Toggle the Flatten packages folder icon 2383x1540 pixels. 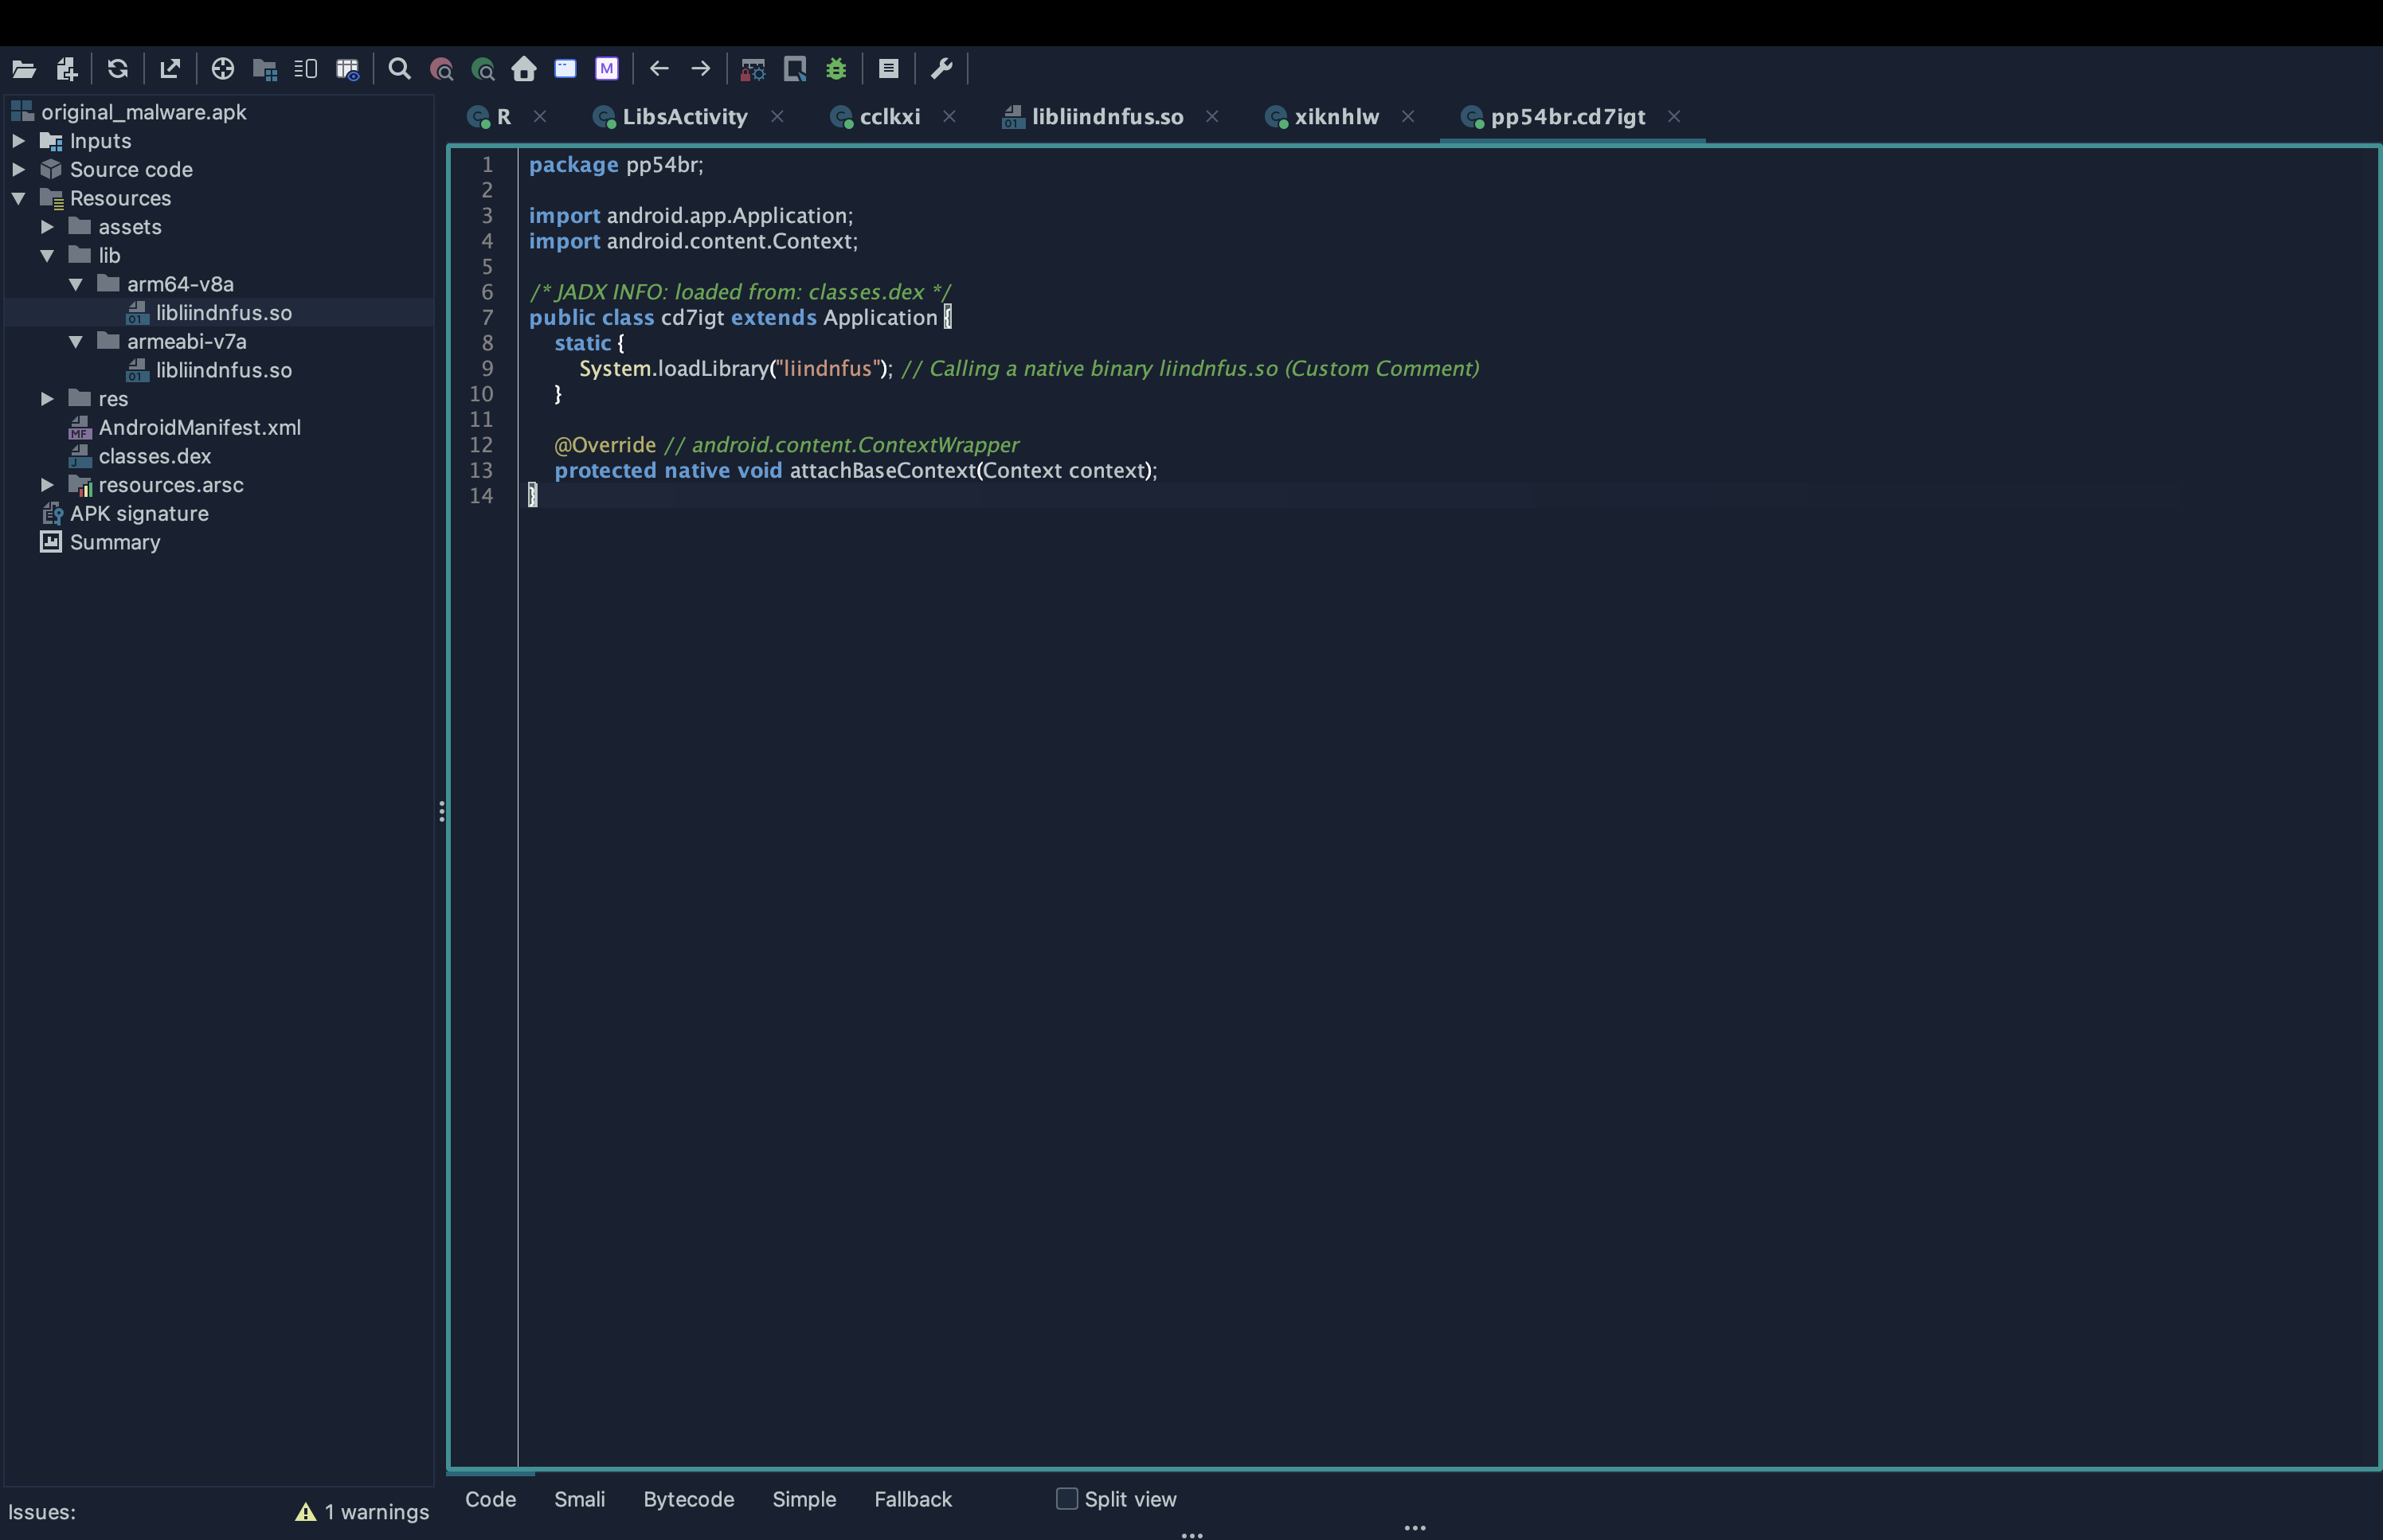click(x=265, y=69)
